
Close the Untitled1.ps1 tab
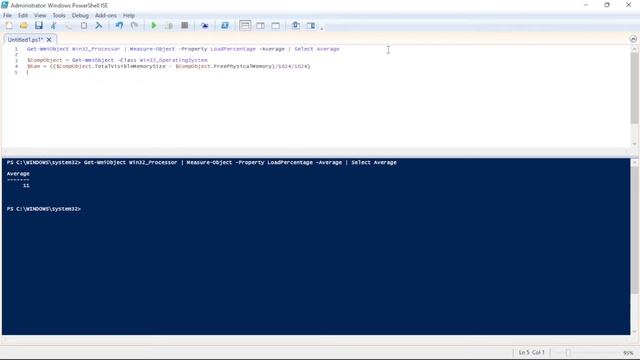pyautogui.click(x=49, y=40)
